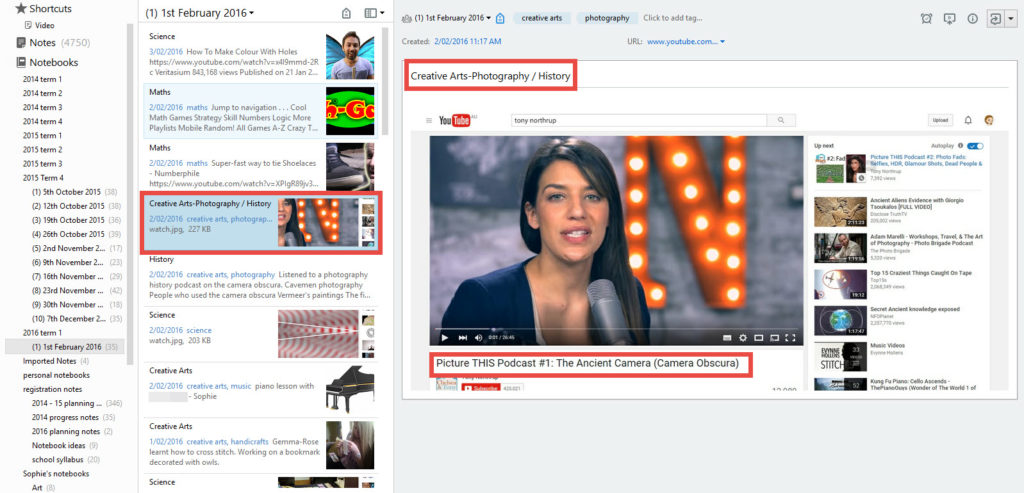This screenshot has width=1024, height=493.
Task: Click the share note icon
Action: tap(995, 18)
